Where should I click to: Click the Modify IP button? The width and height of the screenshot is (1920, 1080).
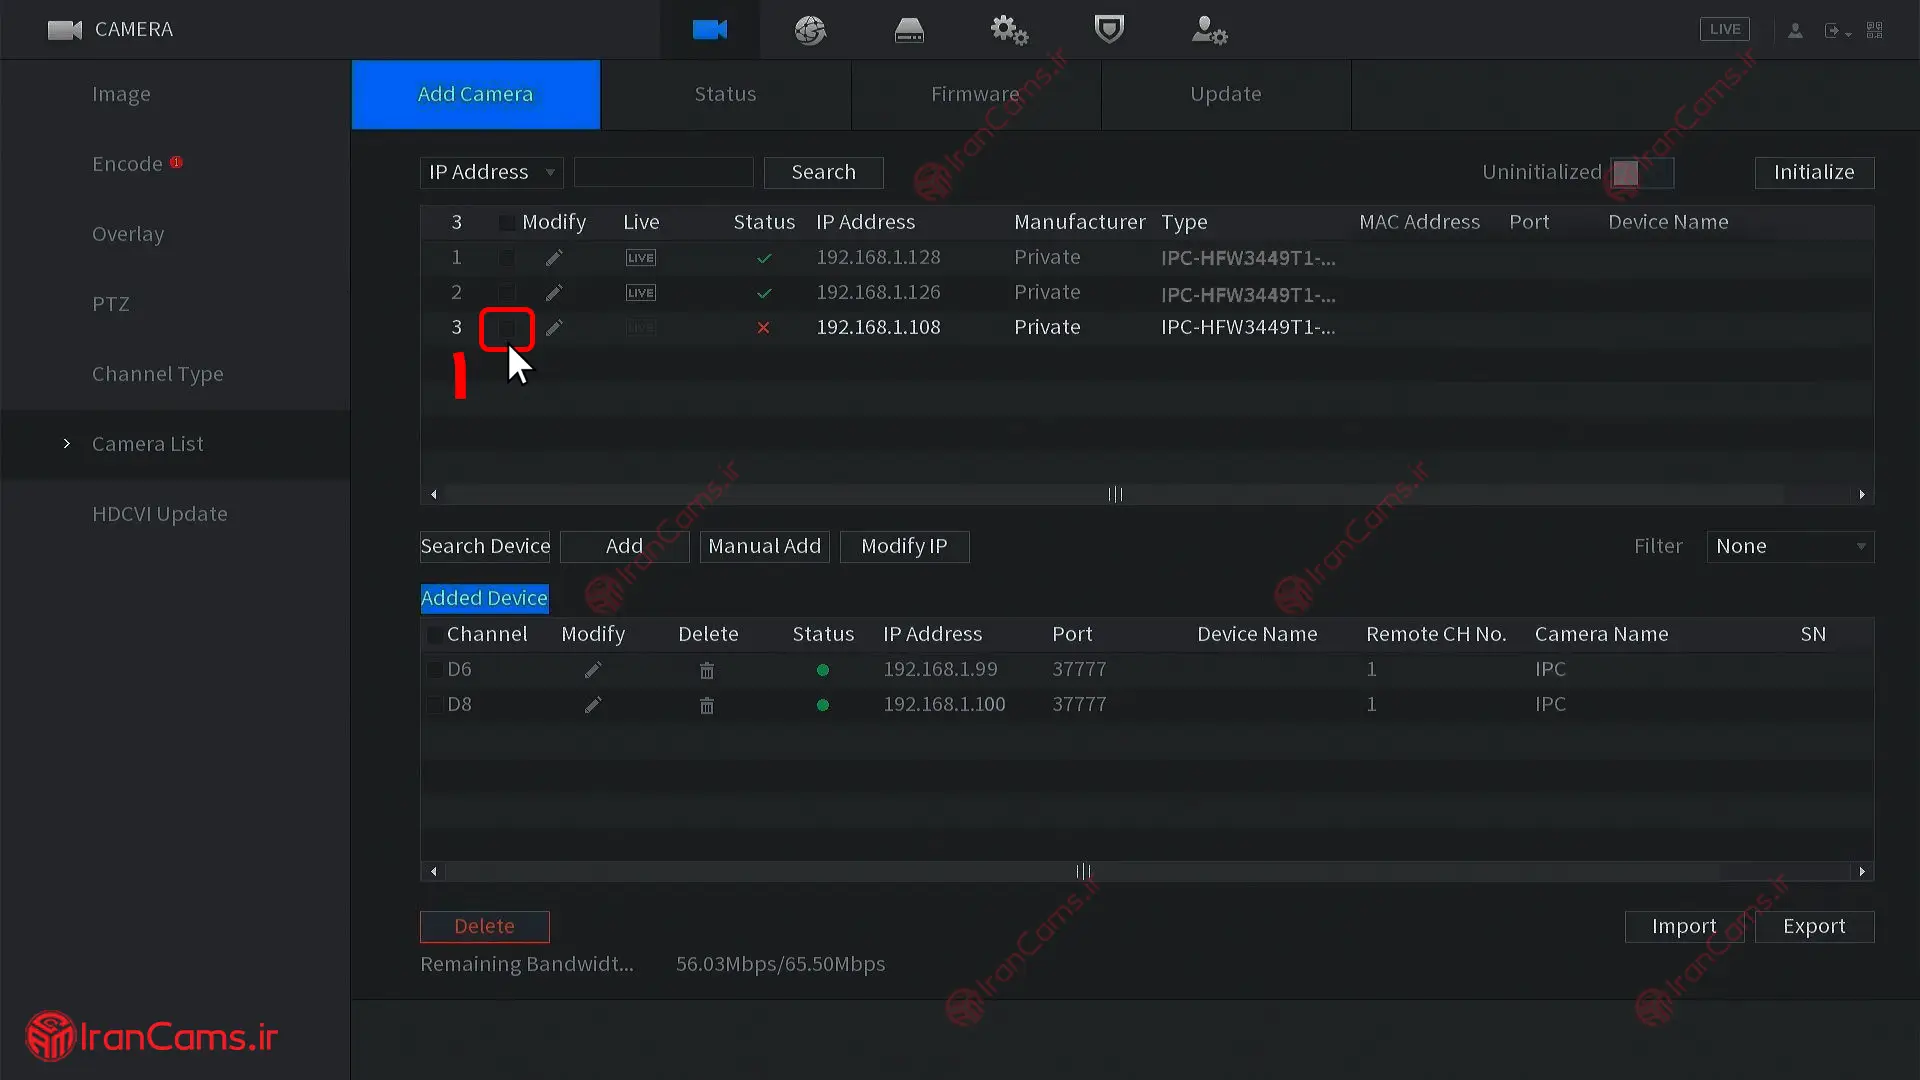coord(905,547)
